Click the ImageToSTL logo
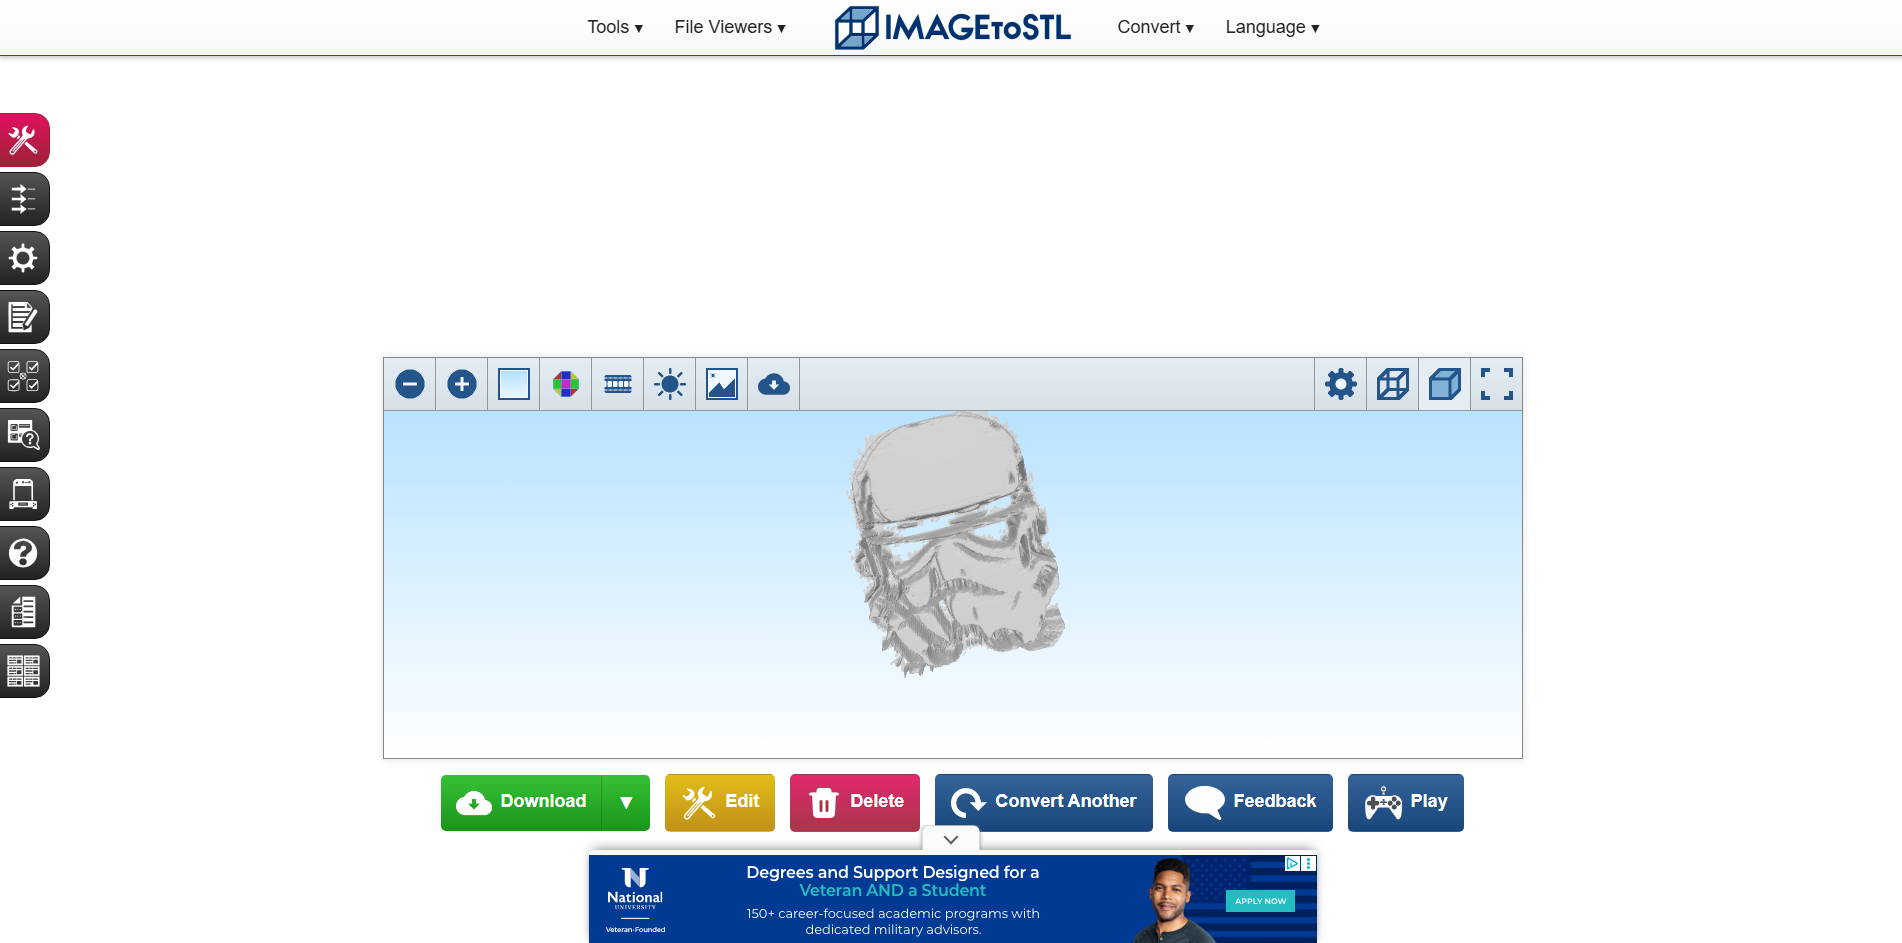 [952, 27]
